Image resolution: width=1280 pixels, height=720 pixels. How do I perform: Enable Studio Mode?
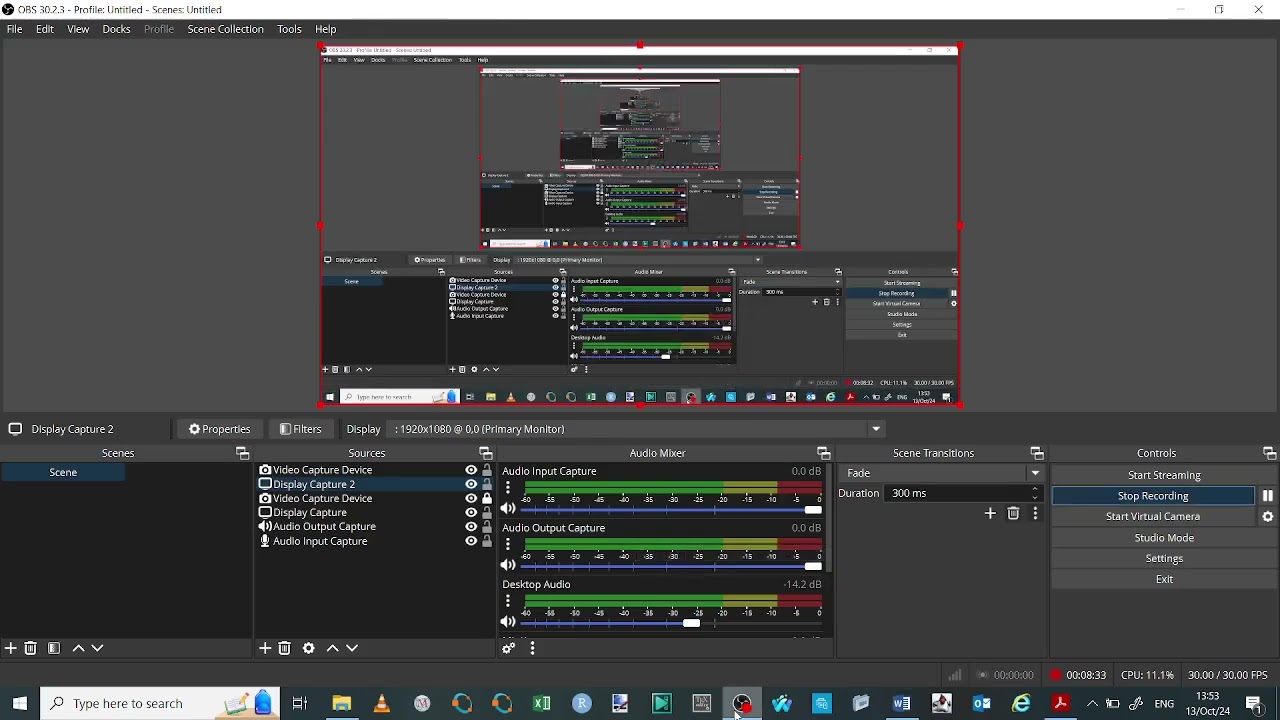pos(1165,539)
